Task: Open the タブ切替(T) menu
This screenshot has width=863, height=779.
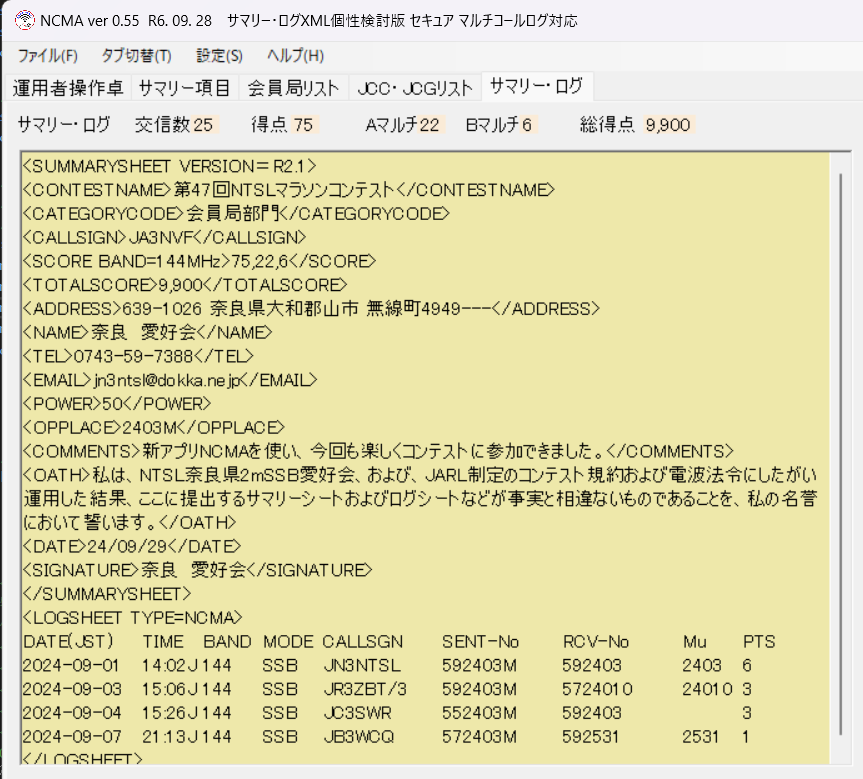Action: point(136,56)
